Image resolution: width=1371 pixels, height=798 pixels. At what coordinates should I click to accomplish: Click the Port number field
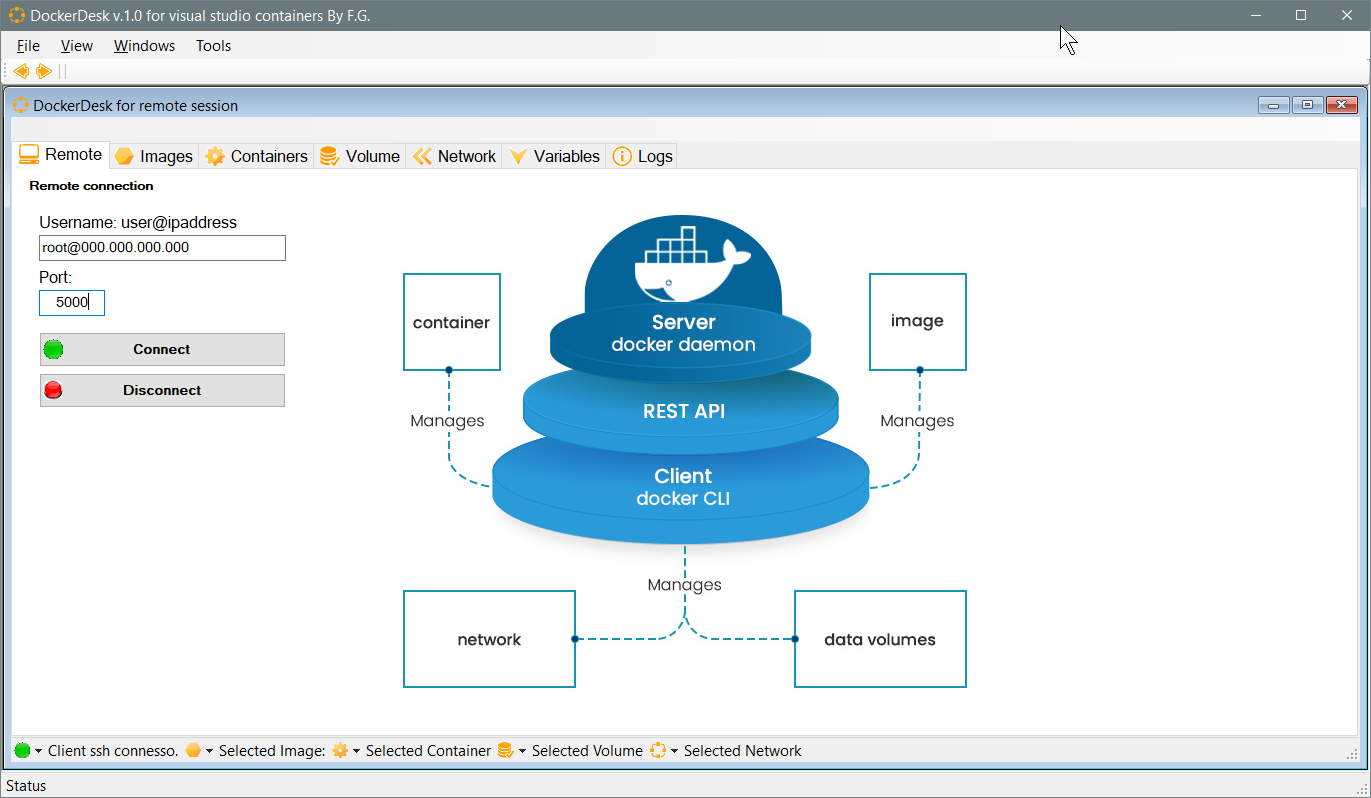click(71, 302)
